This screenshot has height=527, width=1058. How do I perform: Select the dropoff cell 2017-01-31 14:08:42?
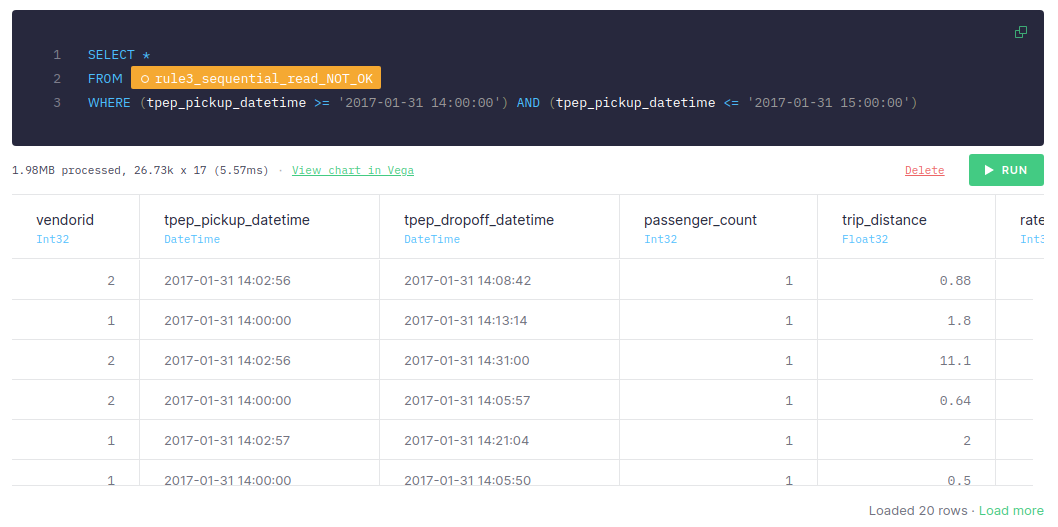point(467,280)
